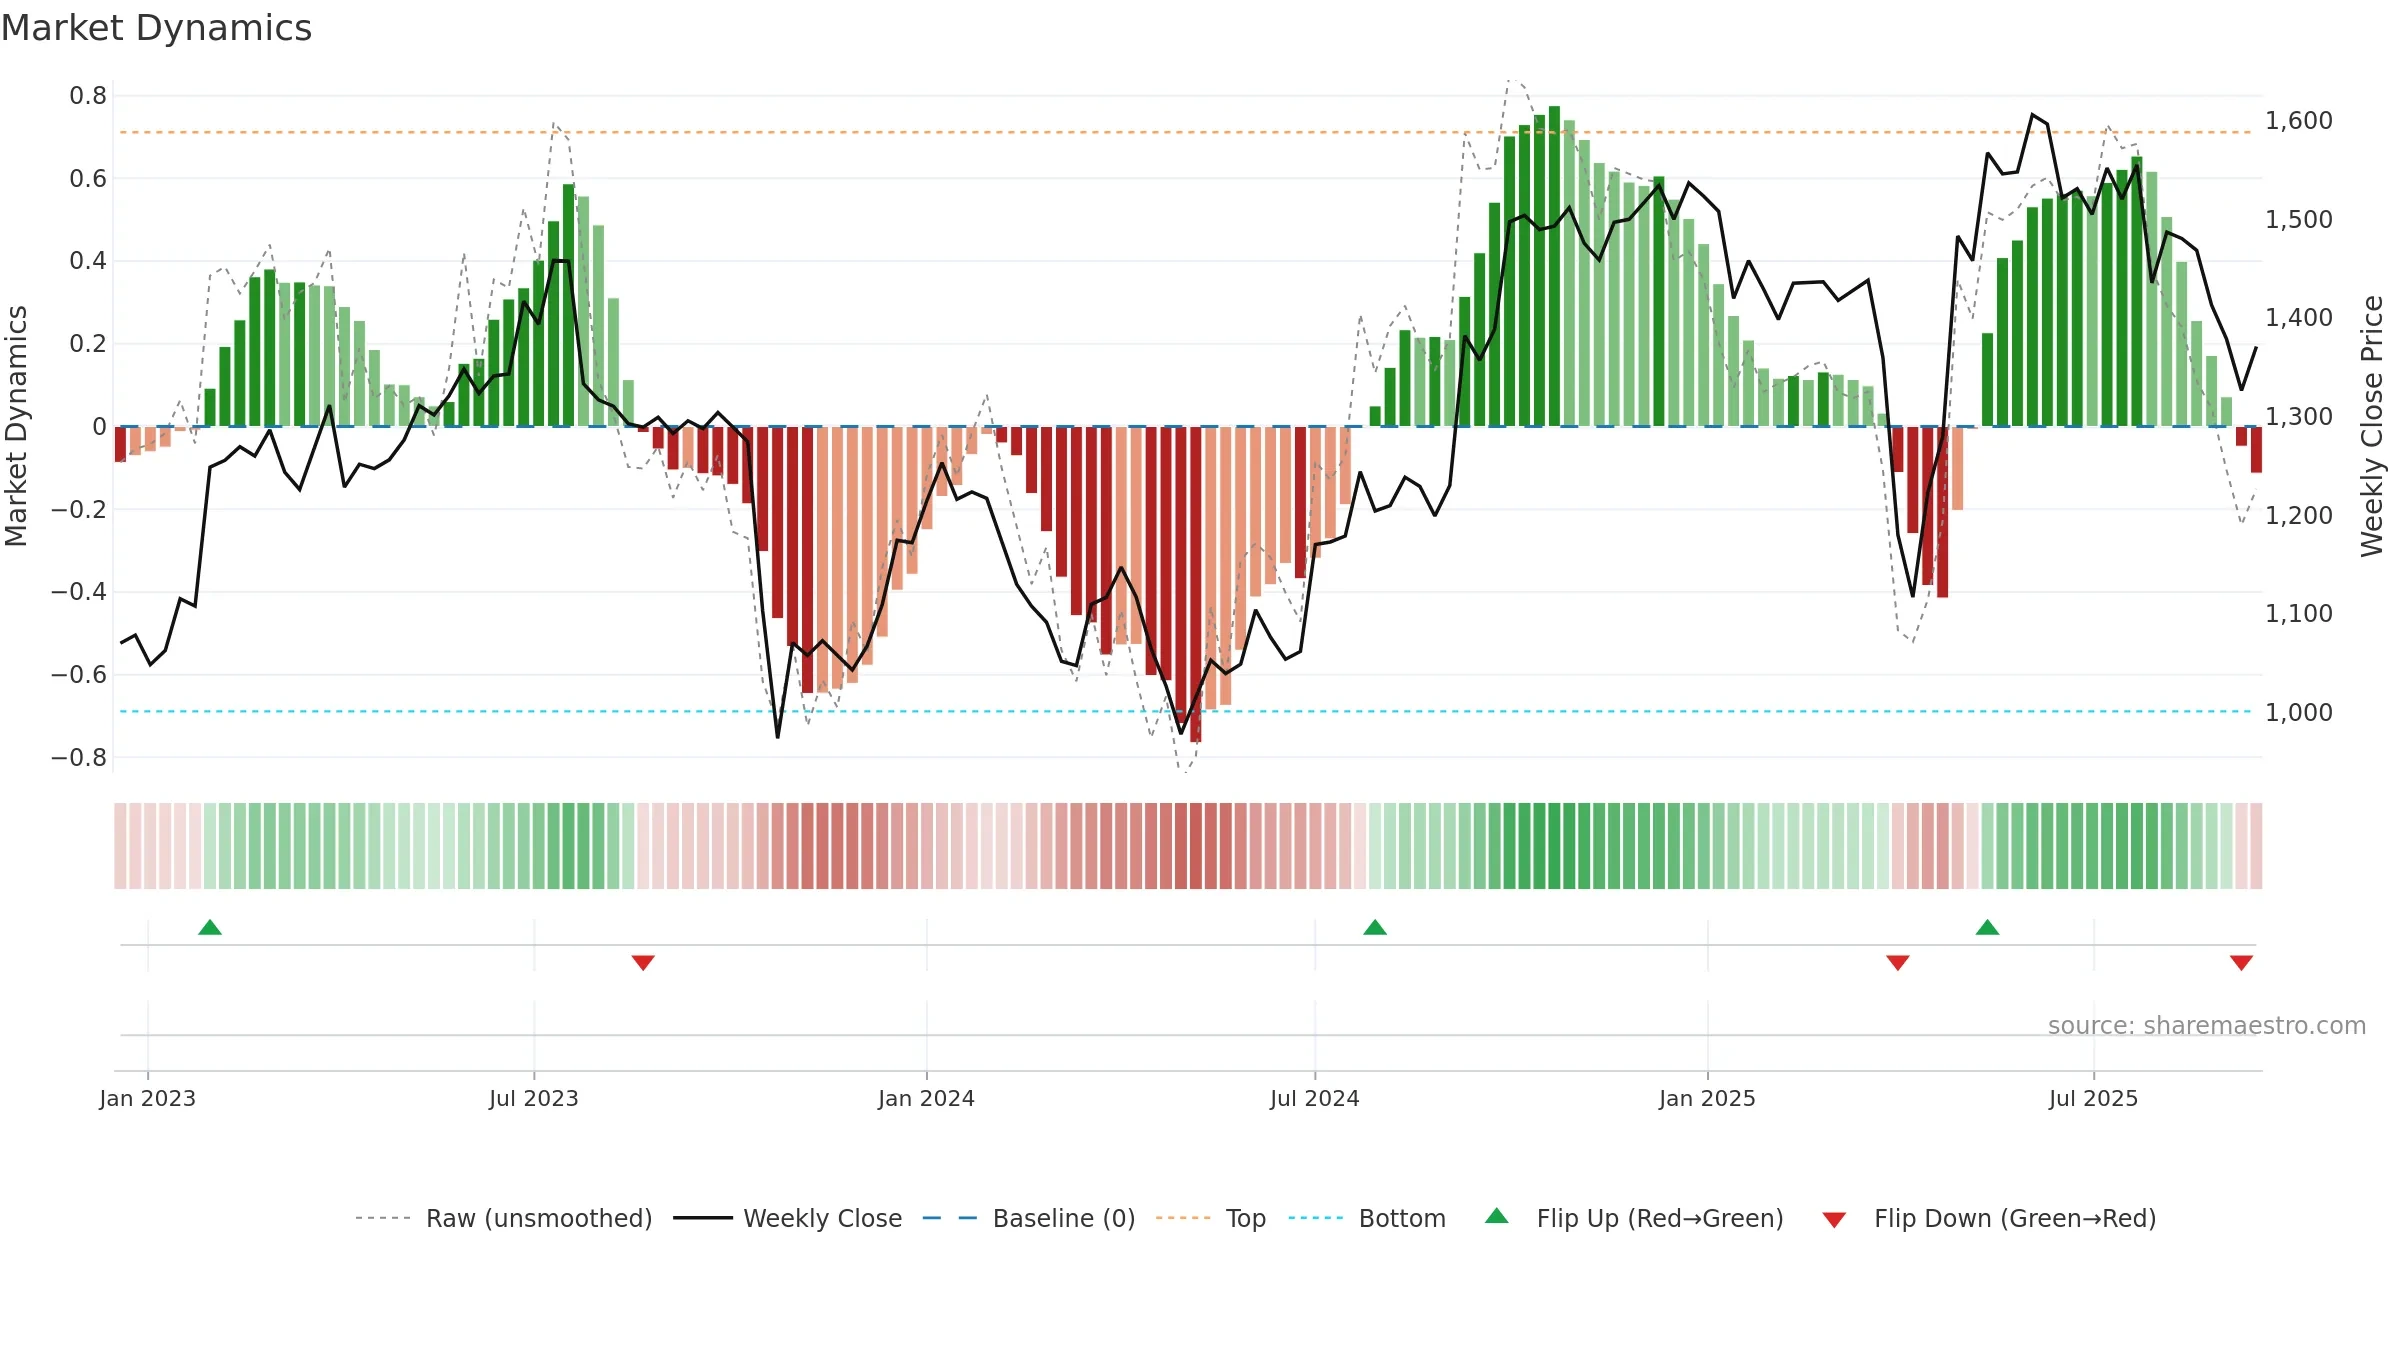Screen dimensions: 2400x1350
Task: Click the 1,200 price tick label
Action: pos(2299,515)
